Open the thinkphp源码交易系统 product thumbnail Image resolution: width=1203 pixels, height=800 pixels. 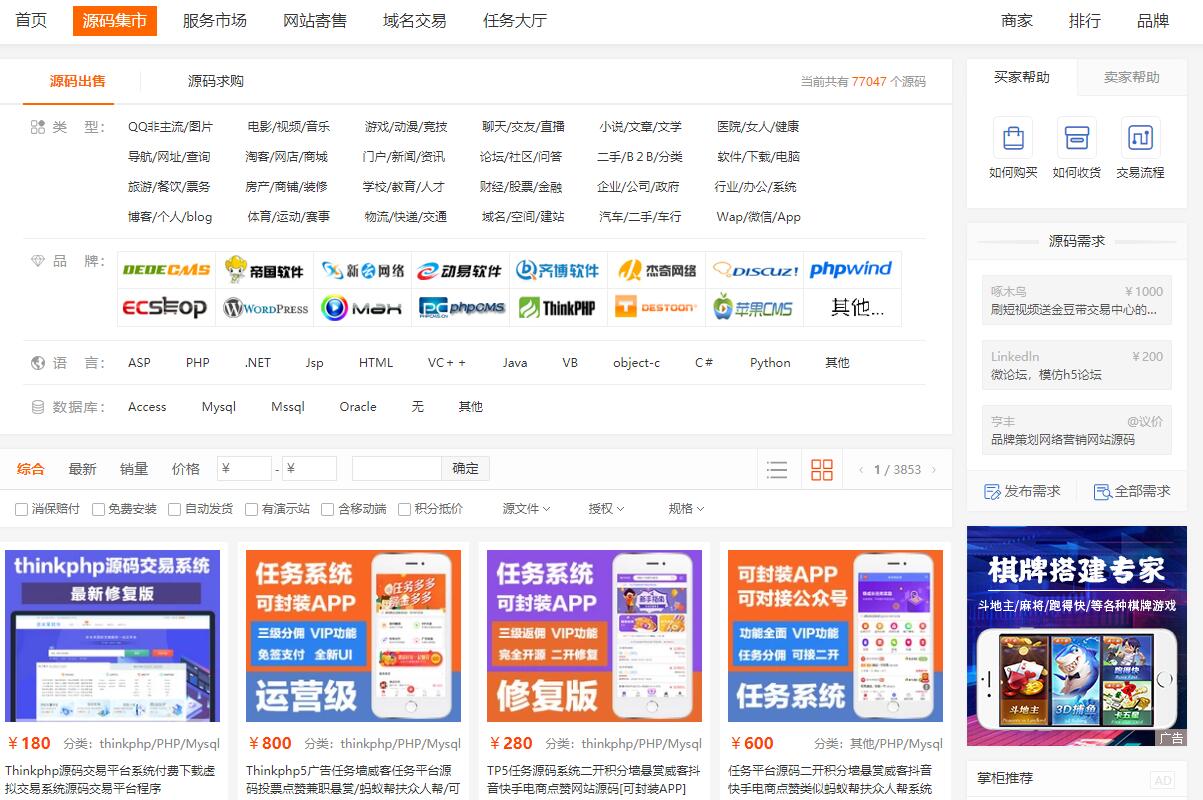112,636
